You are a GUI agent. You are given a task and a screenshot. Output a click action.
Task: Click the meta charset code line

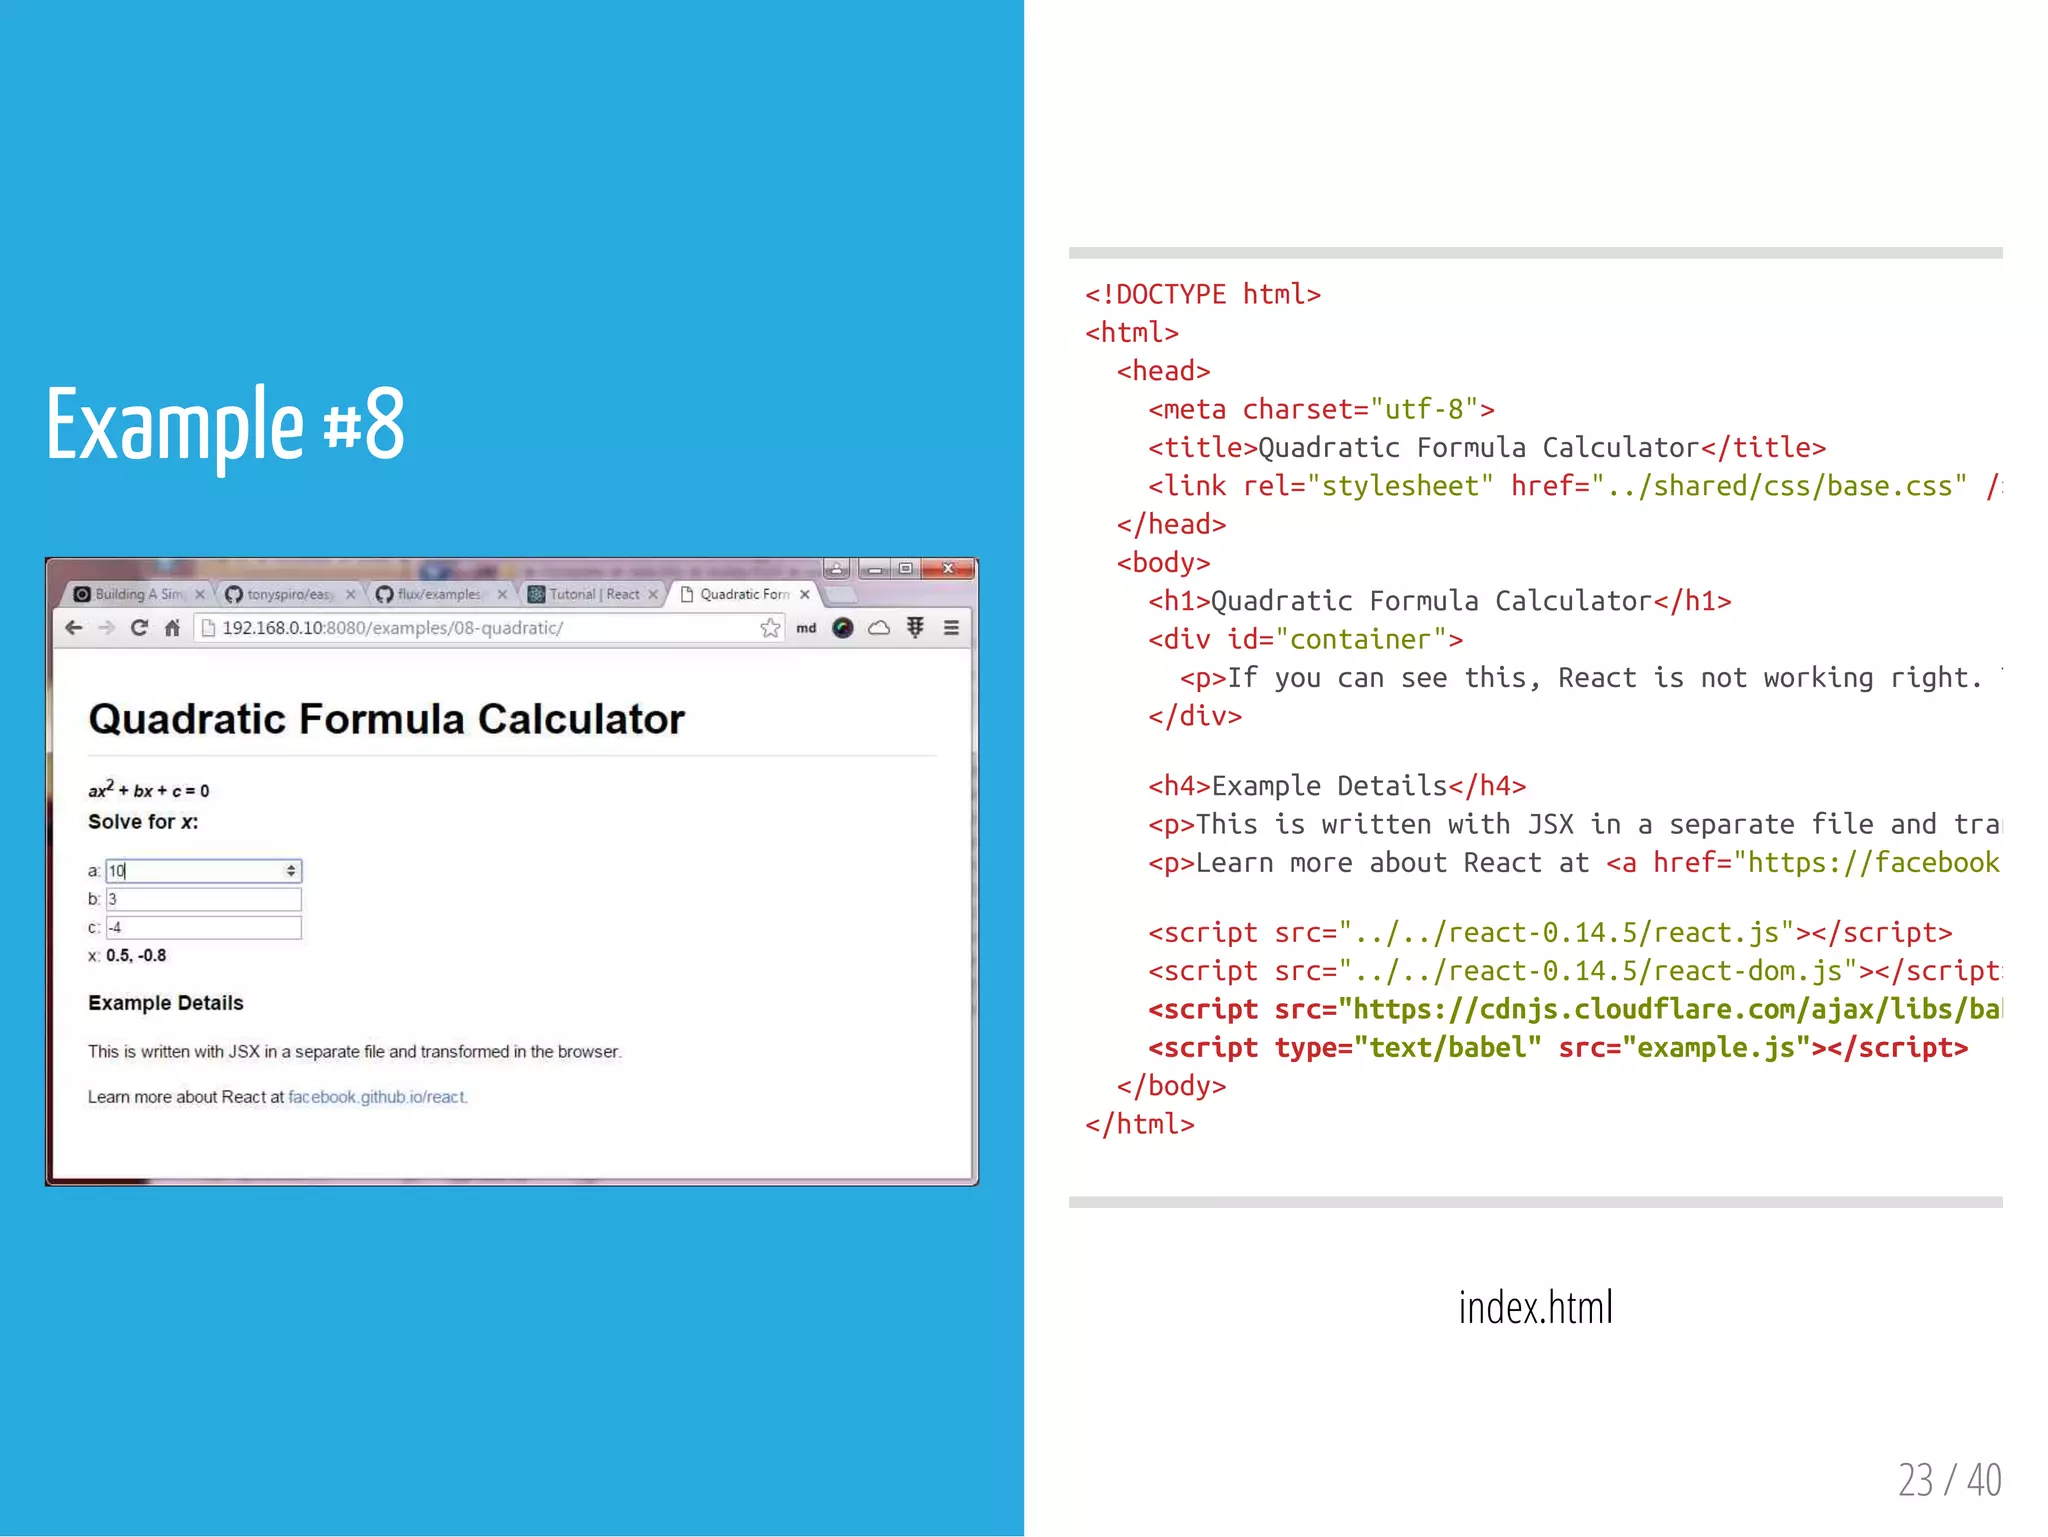[x=1321, y=410]
